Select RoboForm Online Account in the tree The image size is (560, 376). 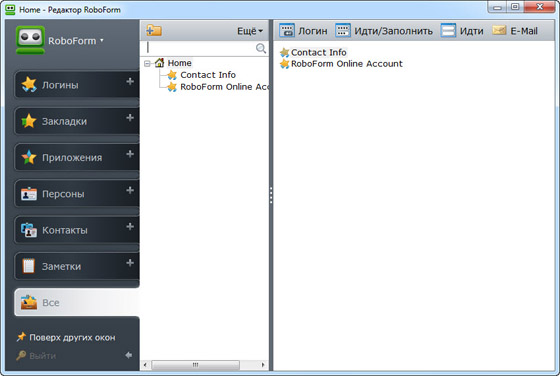pyautogui.click(x=224, y=87)
